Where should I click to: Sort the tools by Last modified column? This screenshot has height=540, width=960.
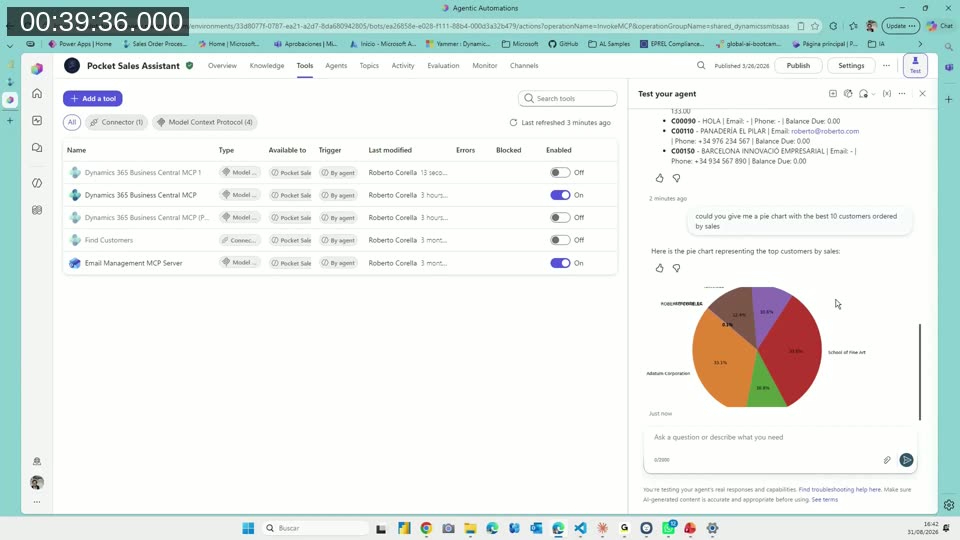[x=390, y=150]
